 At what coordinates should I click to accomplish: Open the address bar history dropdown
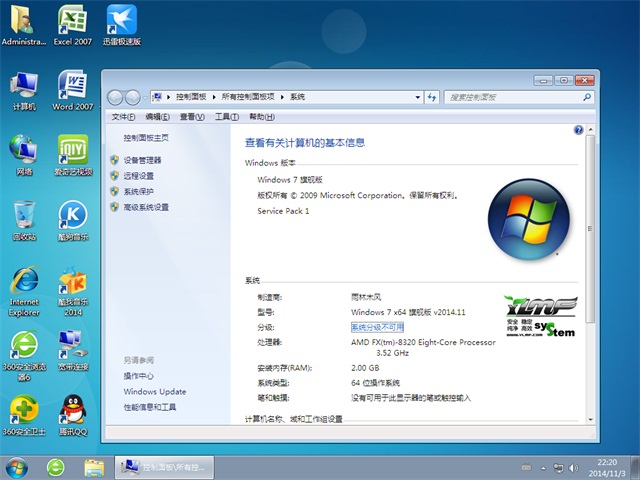point(418,97)
